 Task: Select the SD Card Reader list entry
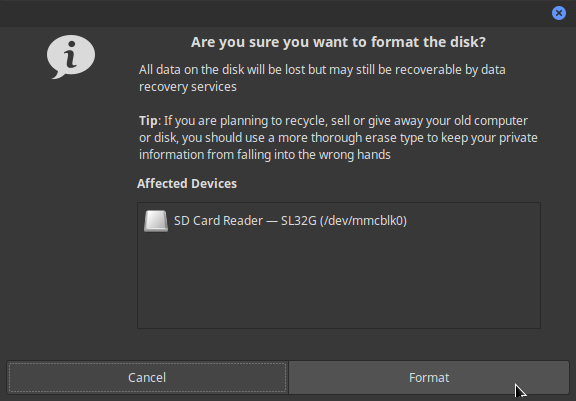tap(339, 221)
